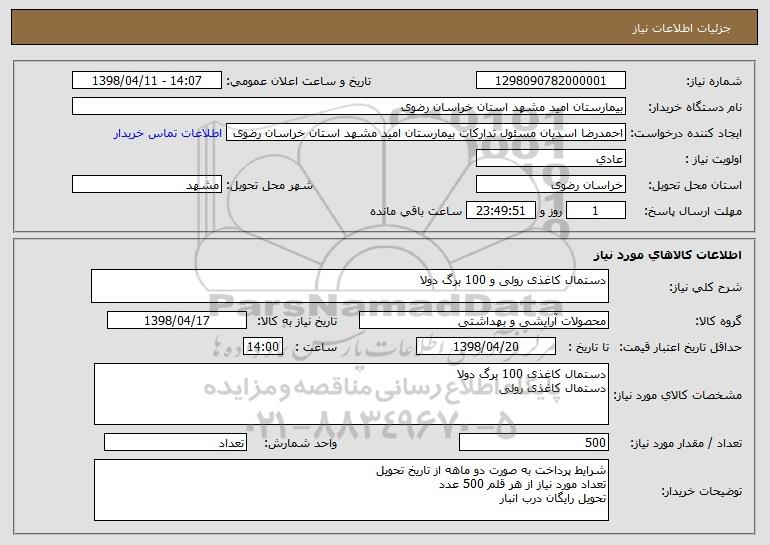Click the general description box دستمال کاغذی رولی
The image size is (770, 545).
[x=350, y=286]
